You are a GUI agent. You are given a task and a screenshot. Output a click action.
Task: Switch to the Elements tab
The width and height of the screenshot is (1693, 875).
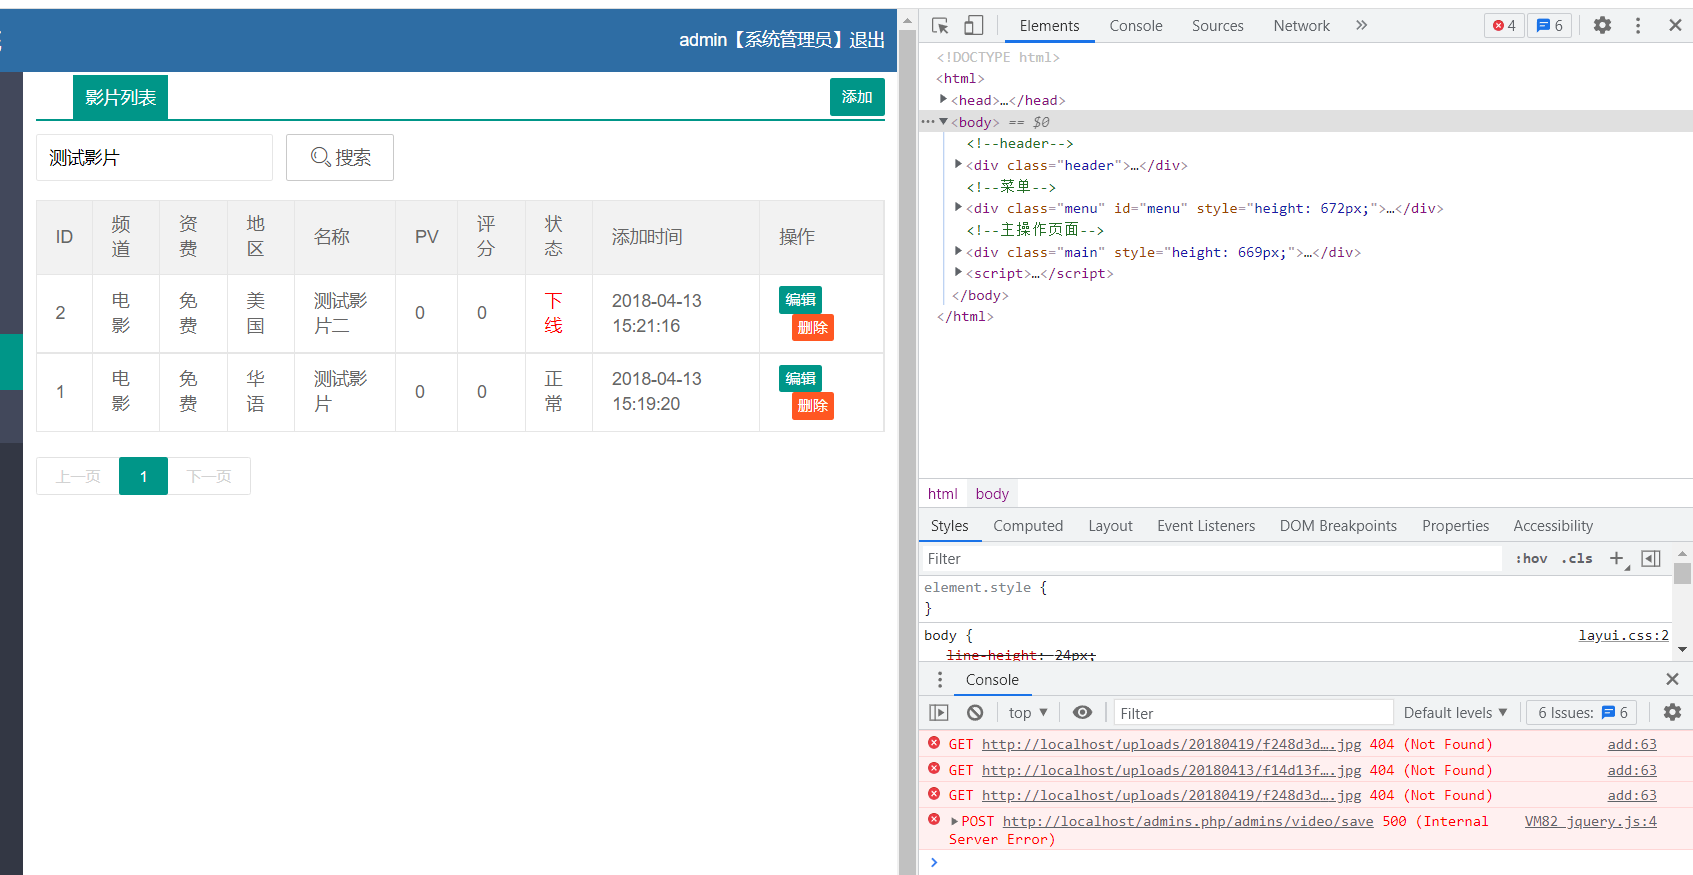(1049, 26)
